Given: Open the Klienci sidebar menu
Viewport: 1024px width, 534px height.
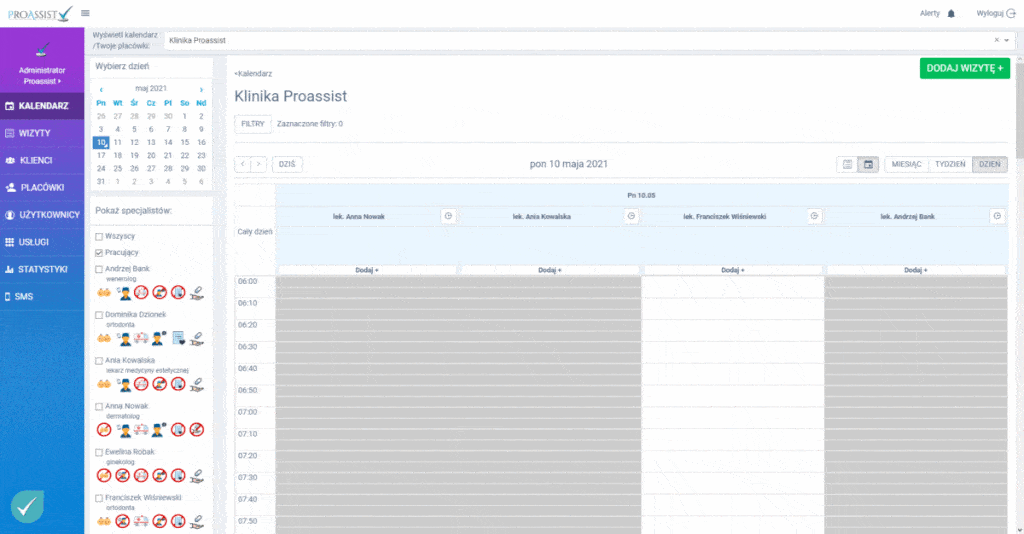Looking at the screenshot, I should pyautogui.click(x=42, y=161).
